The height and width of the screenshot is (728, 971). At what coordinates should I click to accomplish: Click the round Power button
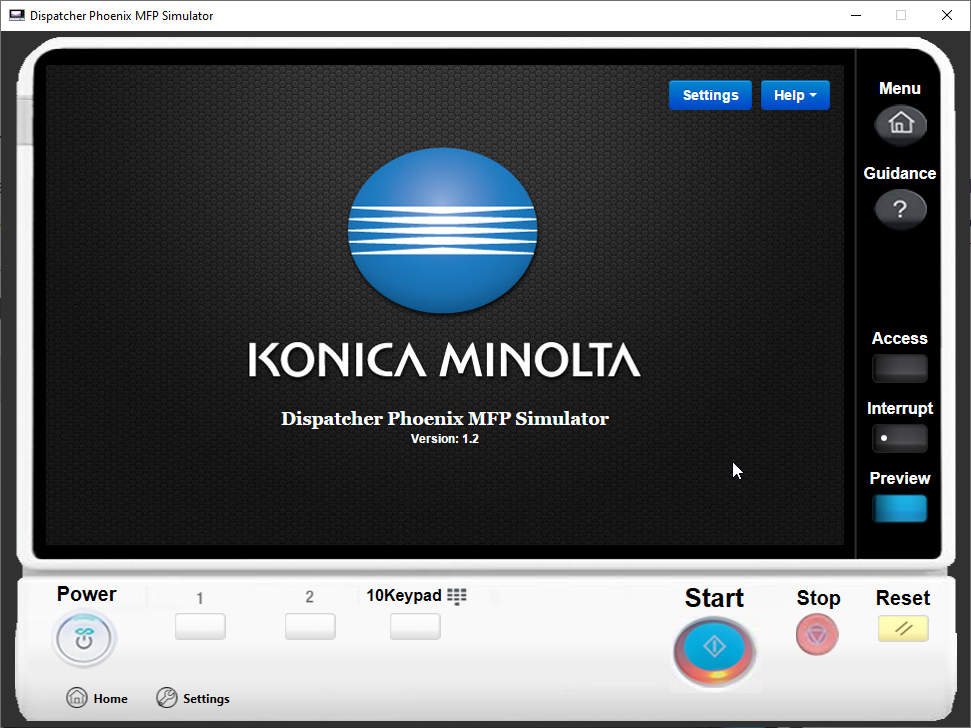click(84, 638)
